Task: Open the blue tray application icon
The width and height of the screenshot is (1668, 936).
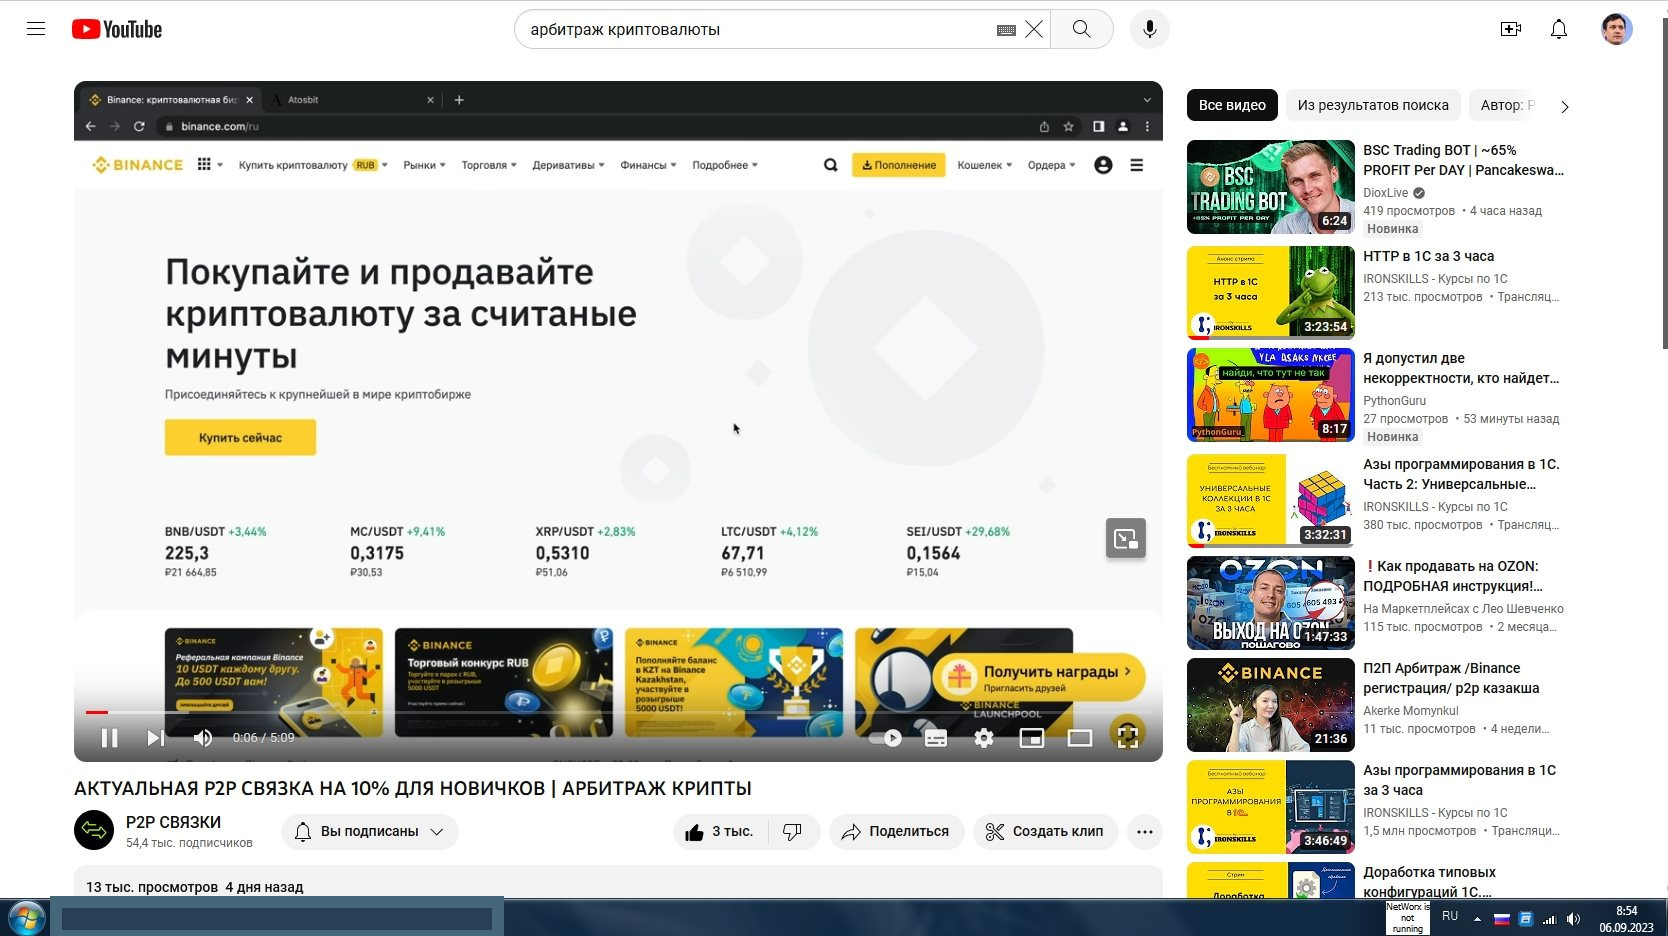Action: pos(1525,919)
